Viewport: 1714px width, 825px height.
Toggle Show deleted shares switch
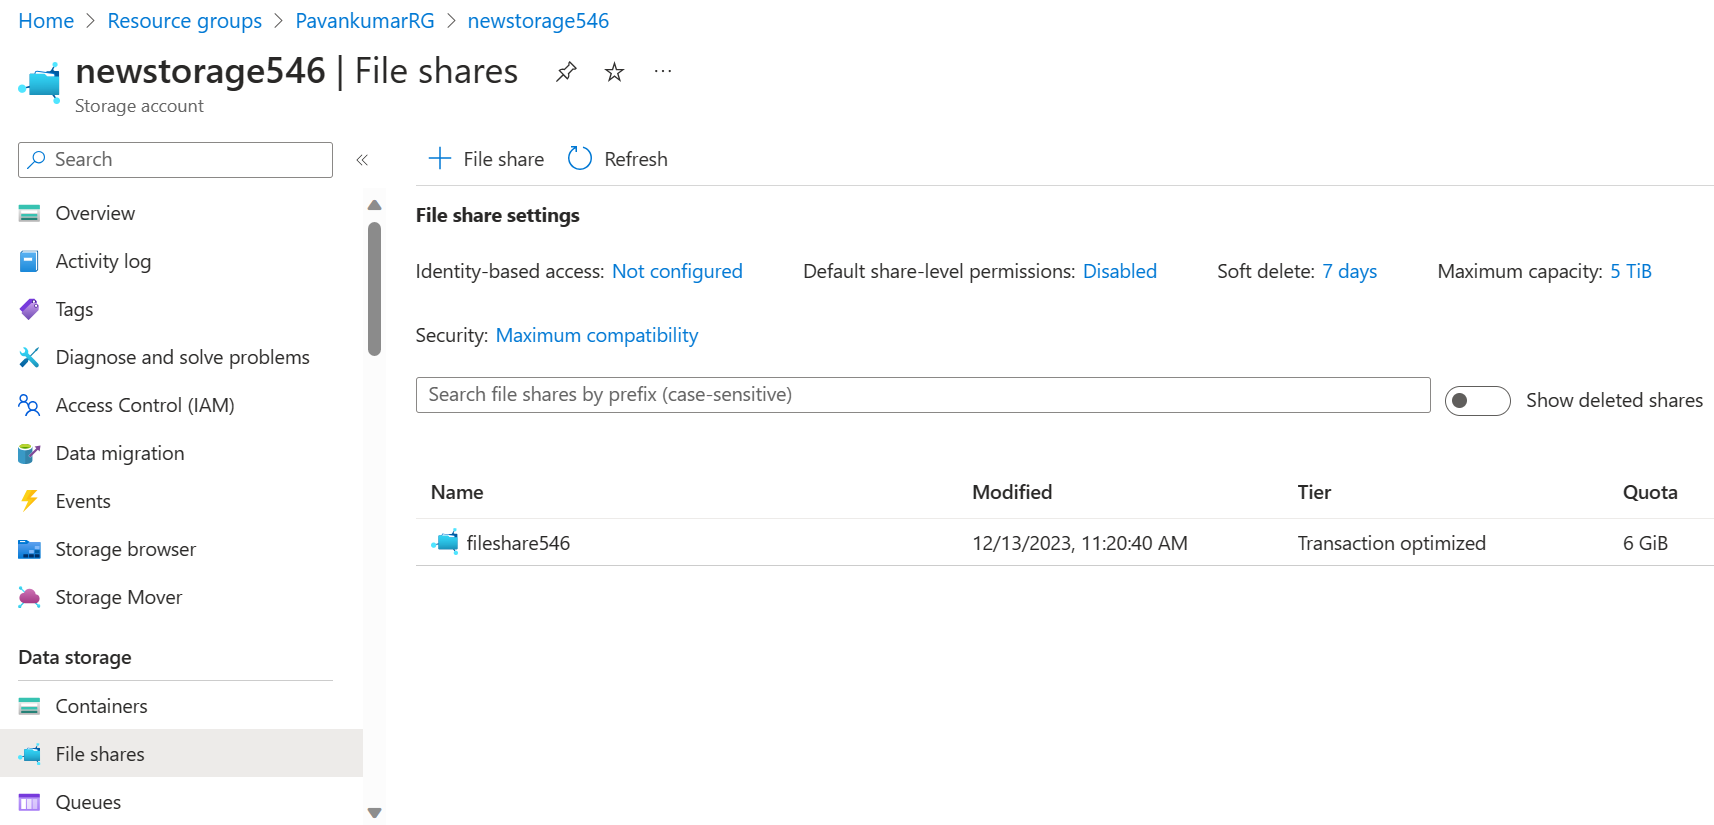[x=1477, y=400]
